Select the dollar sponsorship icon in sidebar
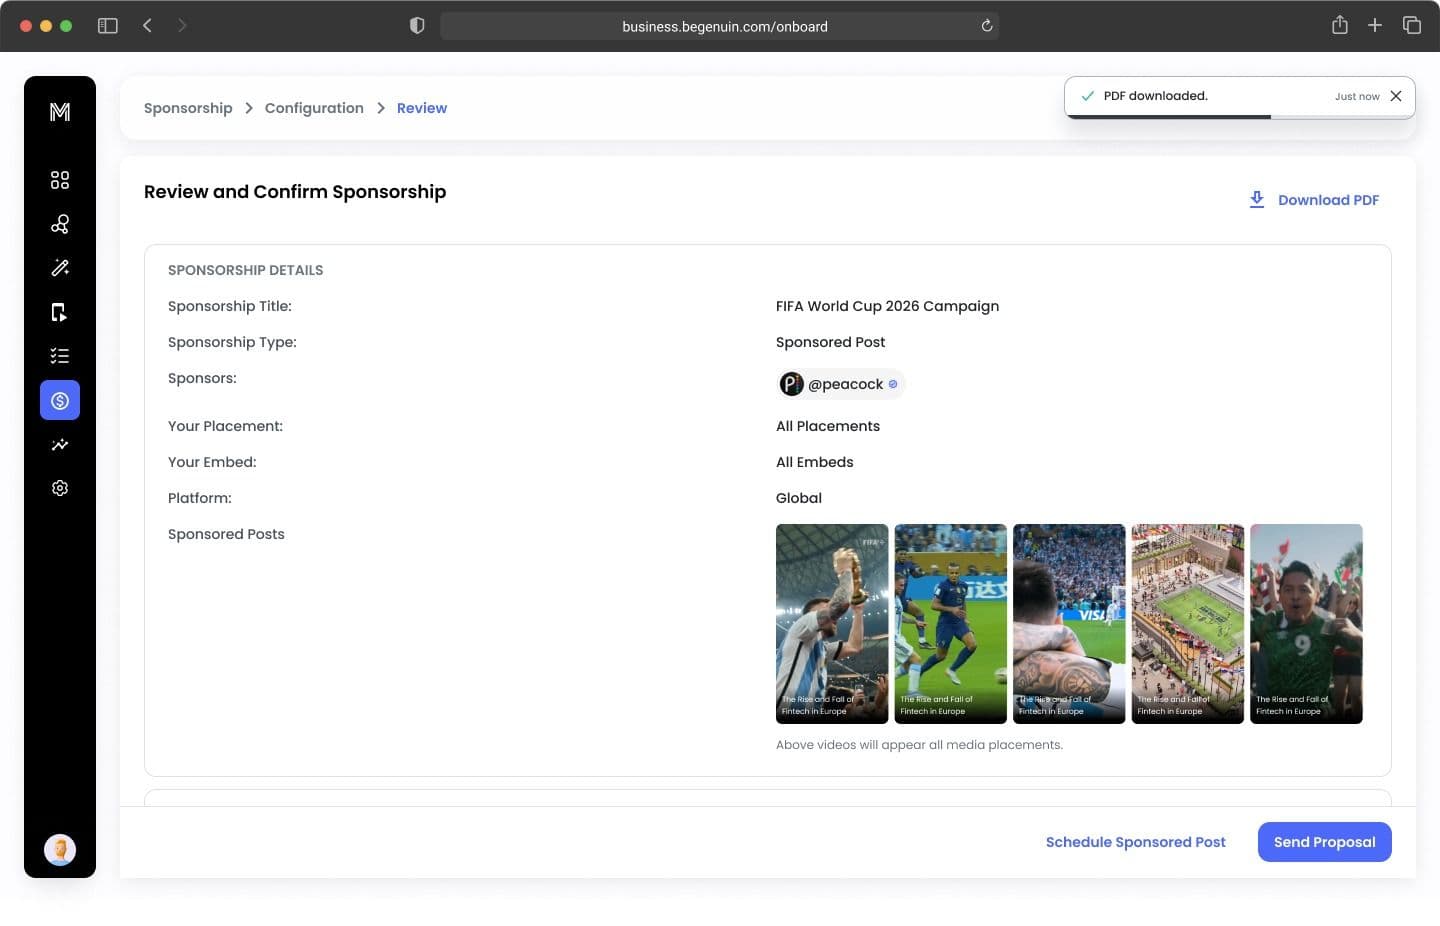The height and width of the screenshot is (926, 1440). tap(60, 400)
